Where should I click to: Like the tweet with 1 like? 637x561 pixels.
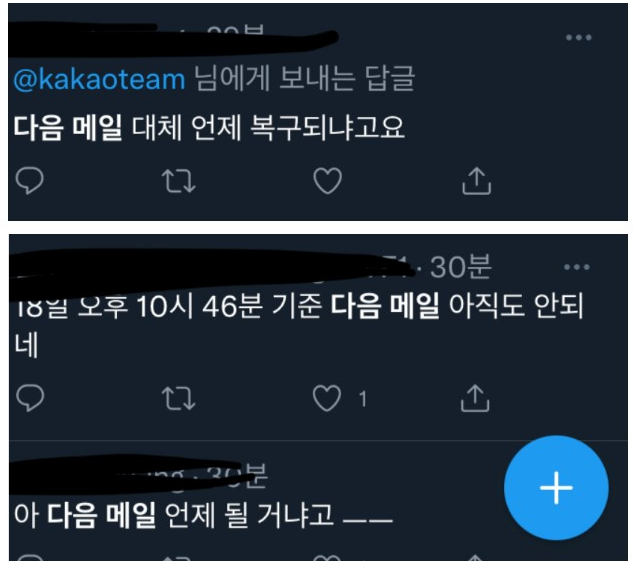click(x=327, y=398)
